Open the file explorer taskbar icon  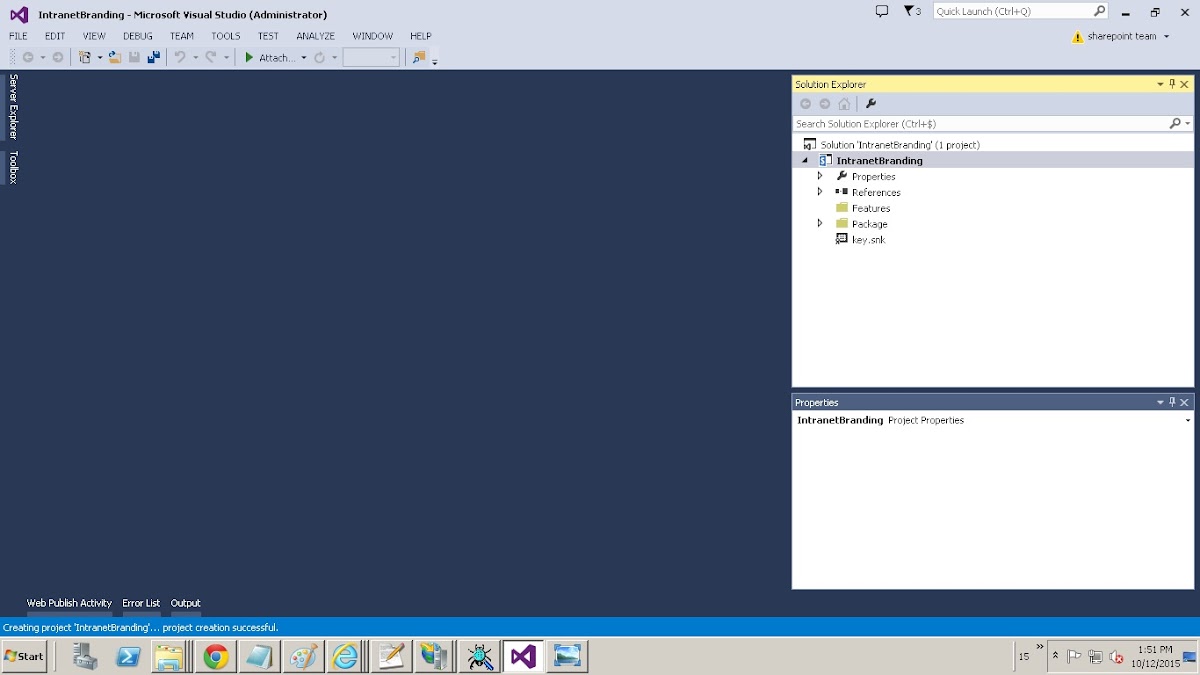pyautogui.click(x=171, y=656)
